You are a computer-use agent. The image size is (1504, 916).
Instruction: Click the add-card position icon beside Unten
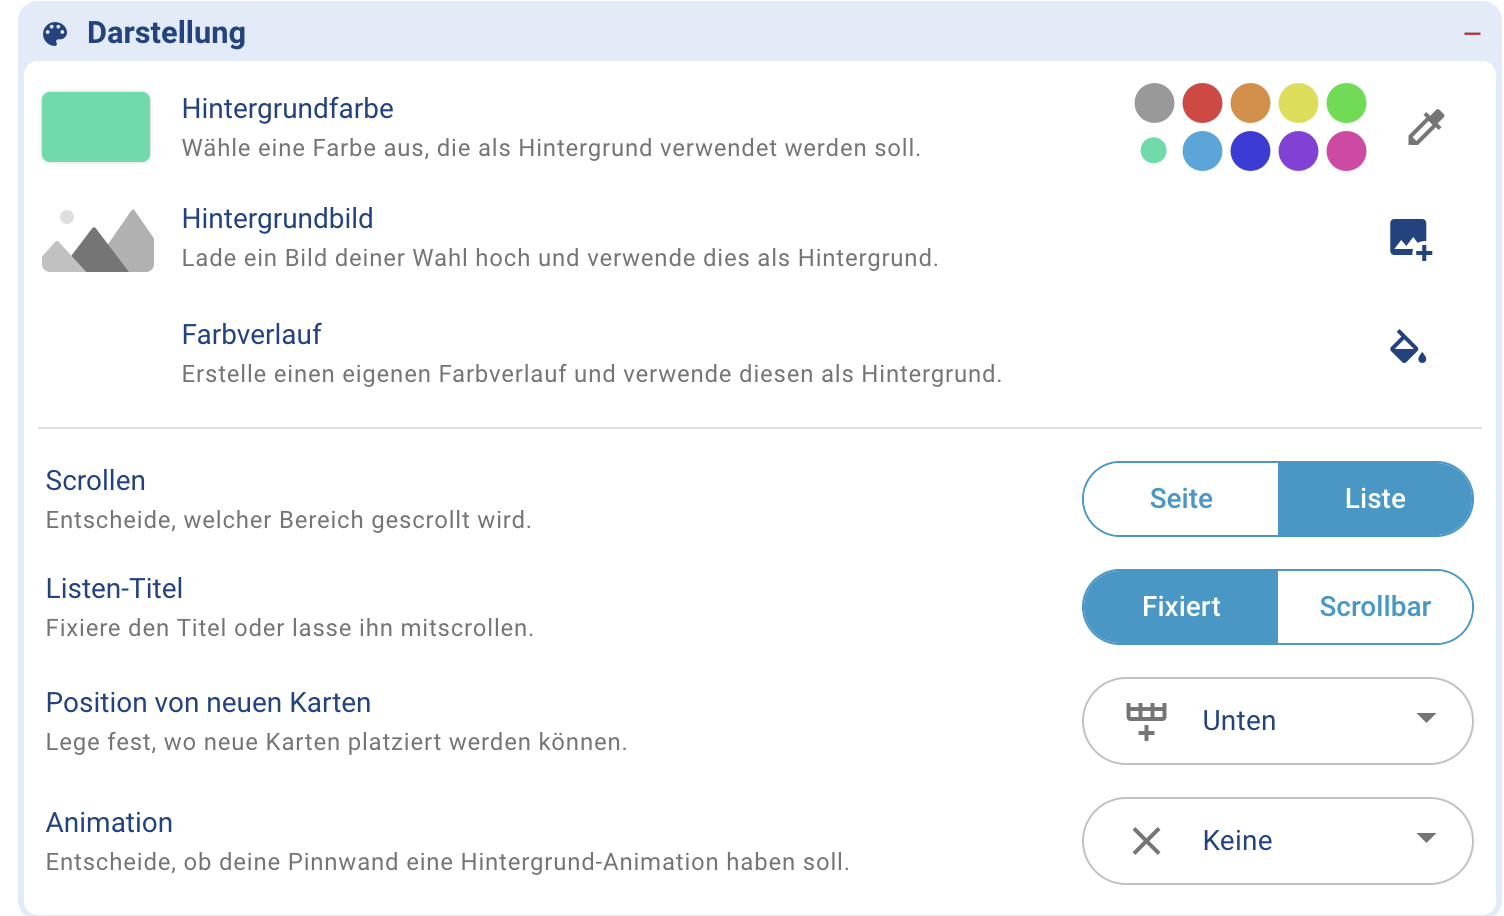1146,721
